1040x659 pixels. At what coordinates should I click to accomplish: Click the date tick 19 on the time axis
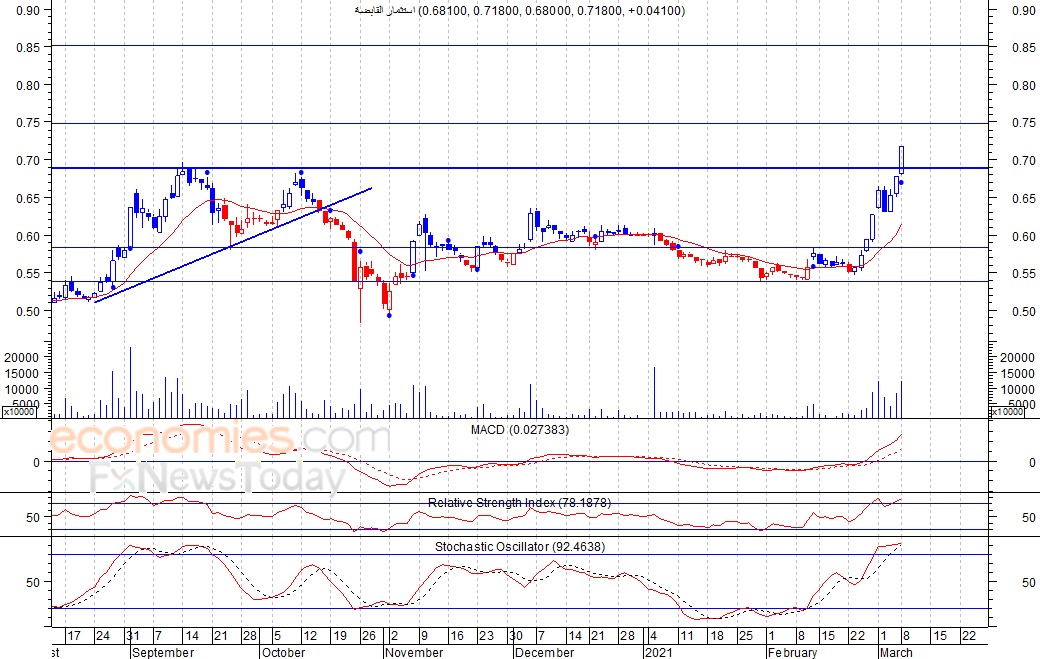pos(340,636)
